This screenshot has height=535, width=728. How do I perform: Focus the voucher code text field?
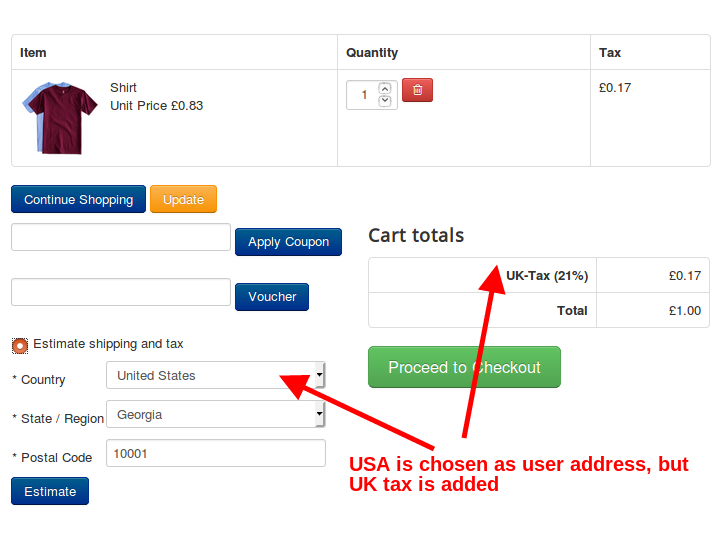(x=121, y=293)
